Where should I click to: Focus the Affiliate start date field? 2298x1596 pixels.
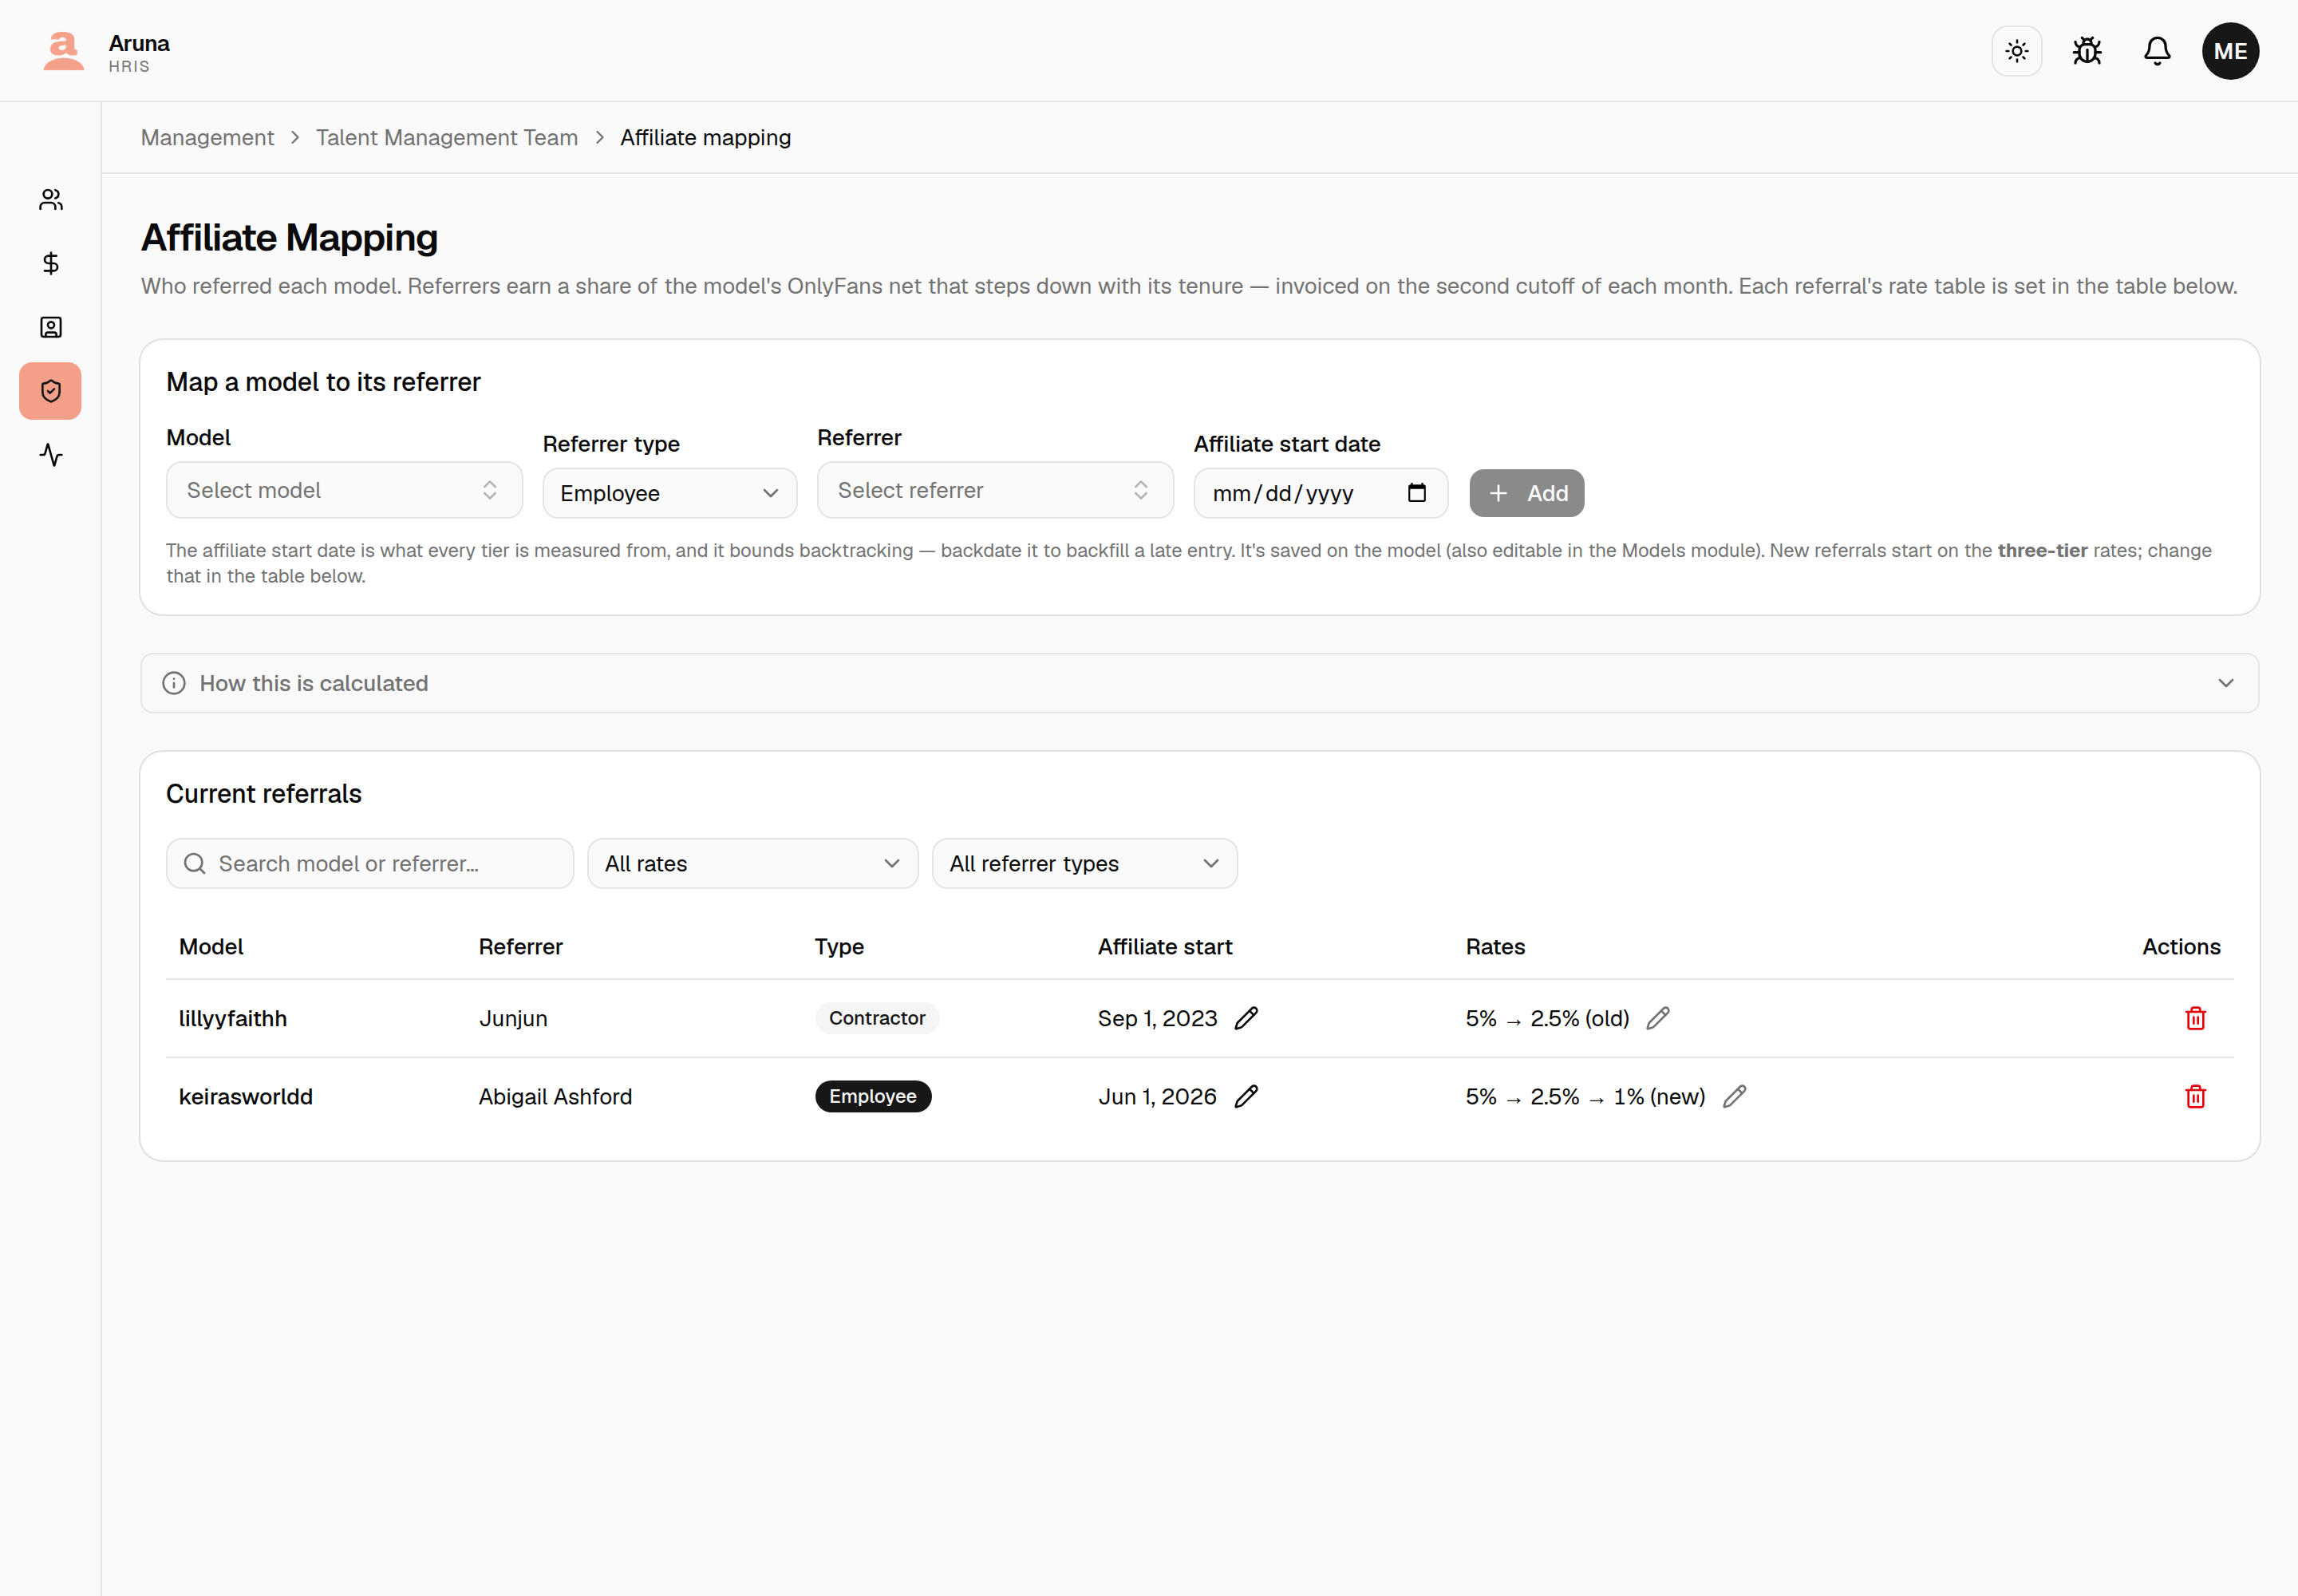[x=1320, y=493]
